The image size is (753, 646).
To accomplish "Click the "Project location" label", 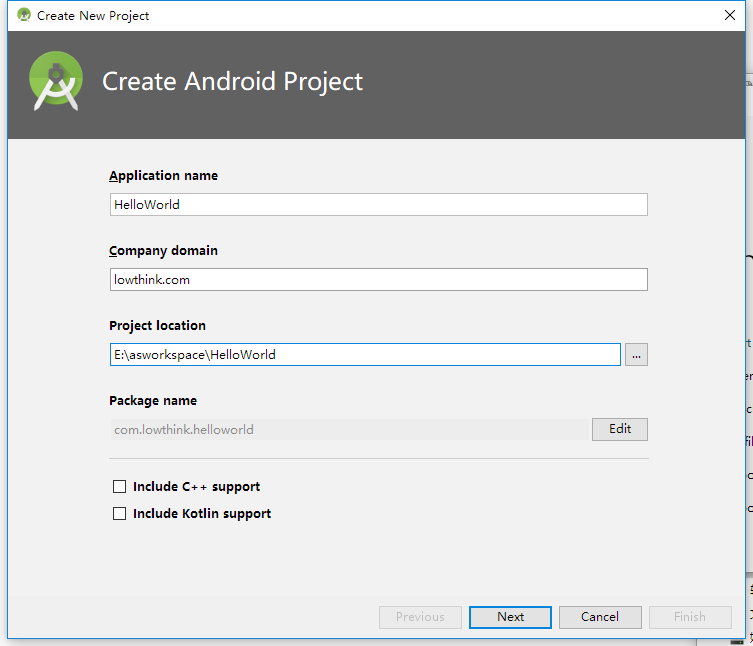I will [157, 326].
